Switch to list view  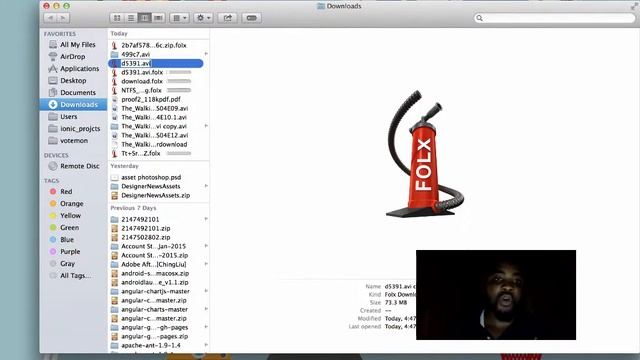[131, 18]
